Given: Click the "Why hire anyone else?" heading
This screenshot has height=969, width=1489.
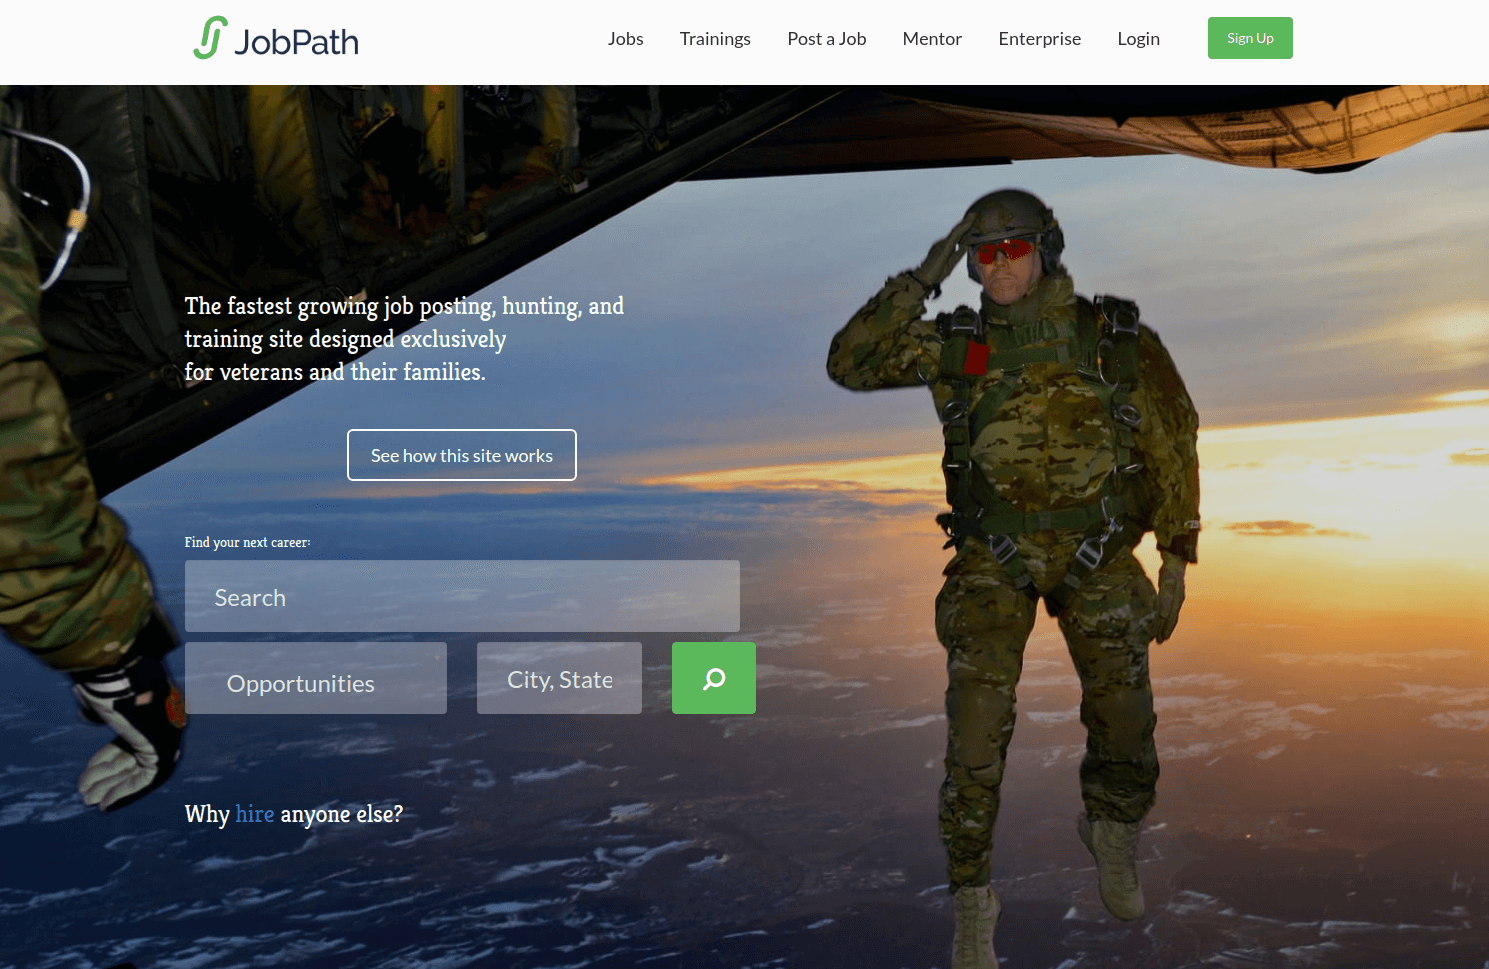Looking at the screenshot, I should tap(293, 814).
